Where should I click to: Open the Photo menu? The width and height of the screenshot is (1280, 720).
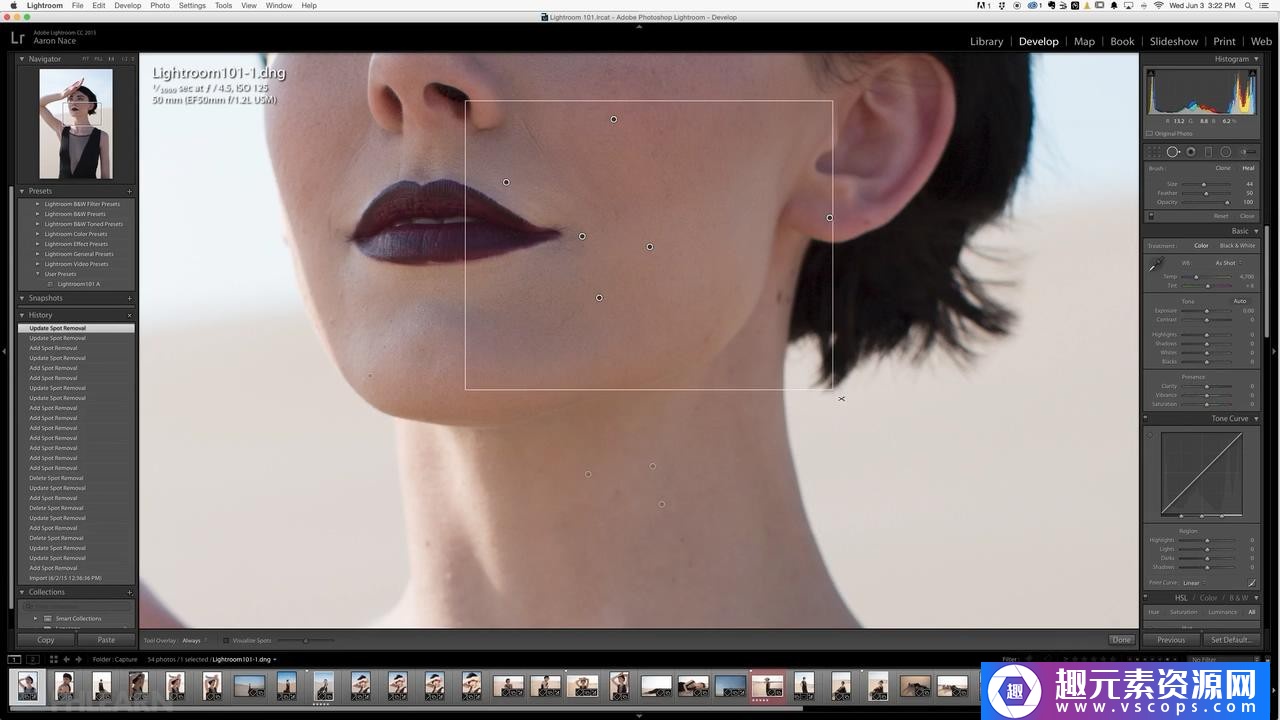(160, 6)
